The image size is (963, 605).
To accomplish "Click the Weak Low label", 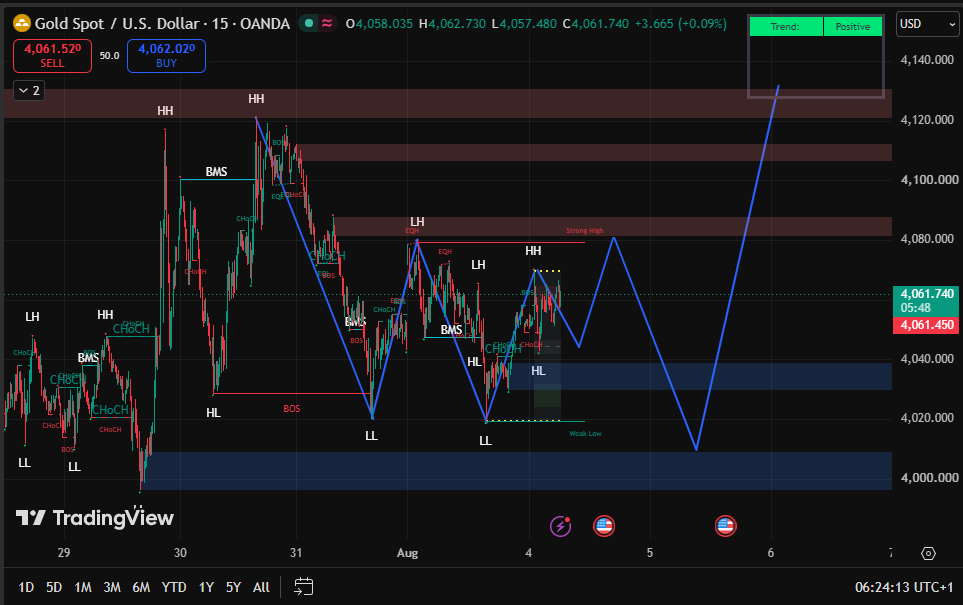I will tap(585, 434).
